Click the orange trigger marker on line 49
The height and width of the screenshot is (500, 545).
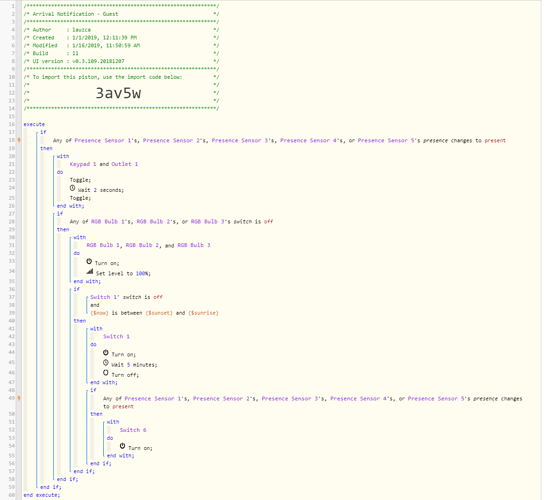19,399
